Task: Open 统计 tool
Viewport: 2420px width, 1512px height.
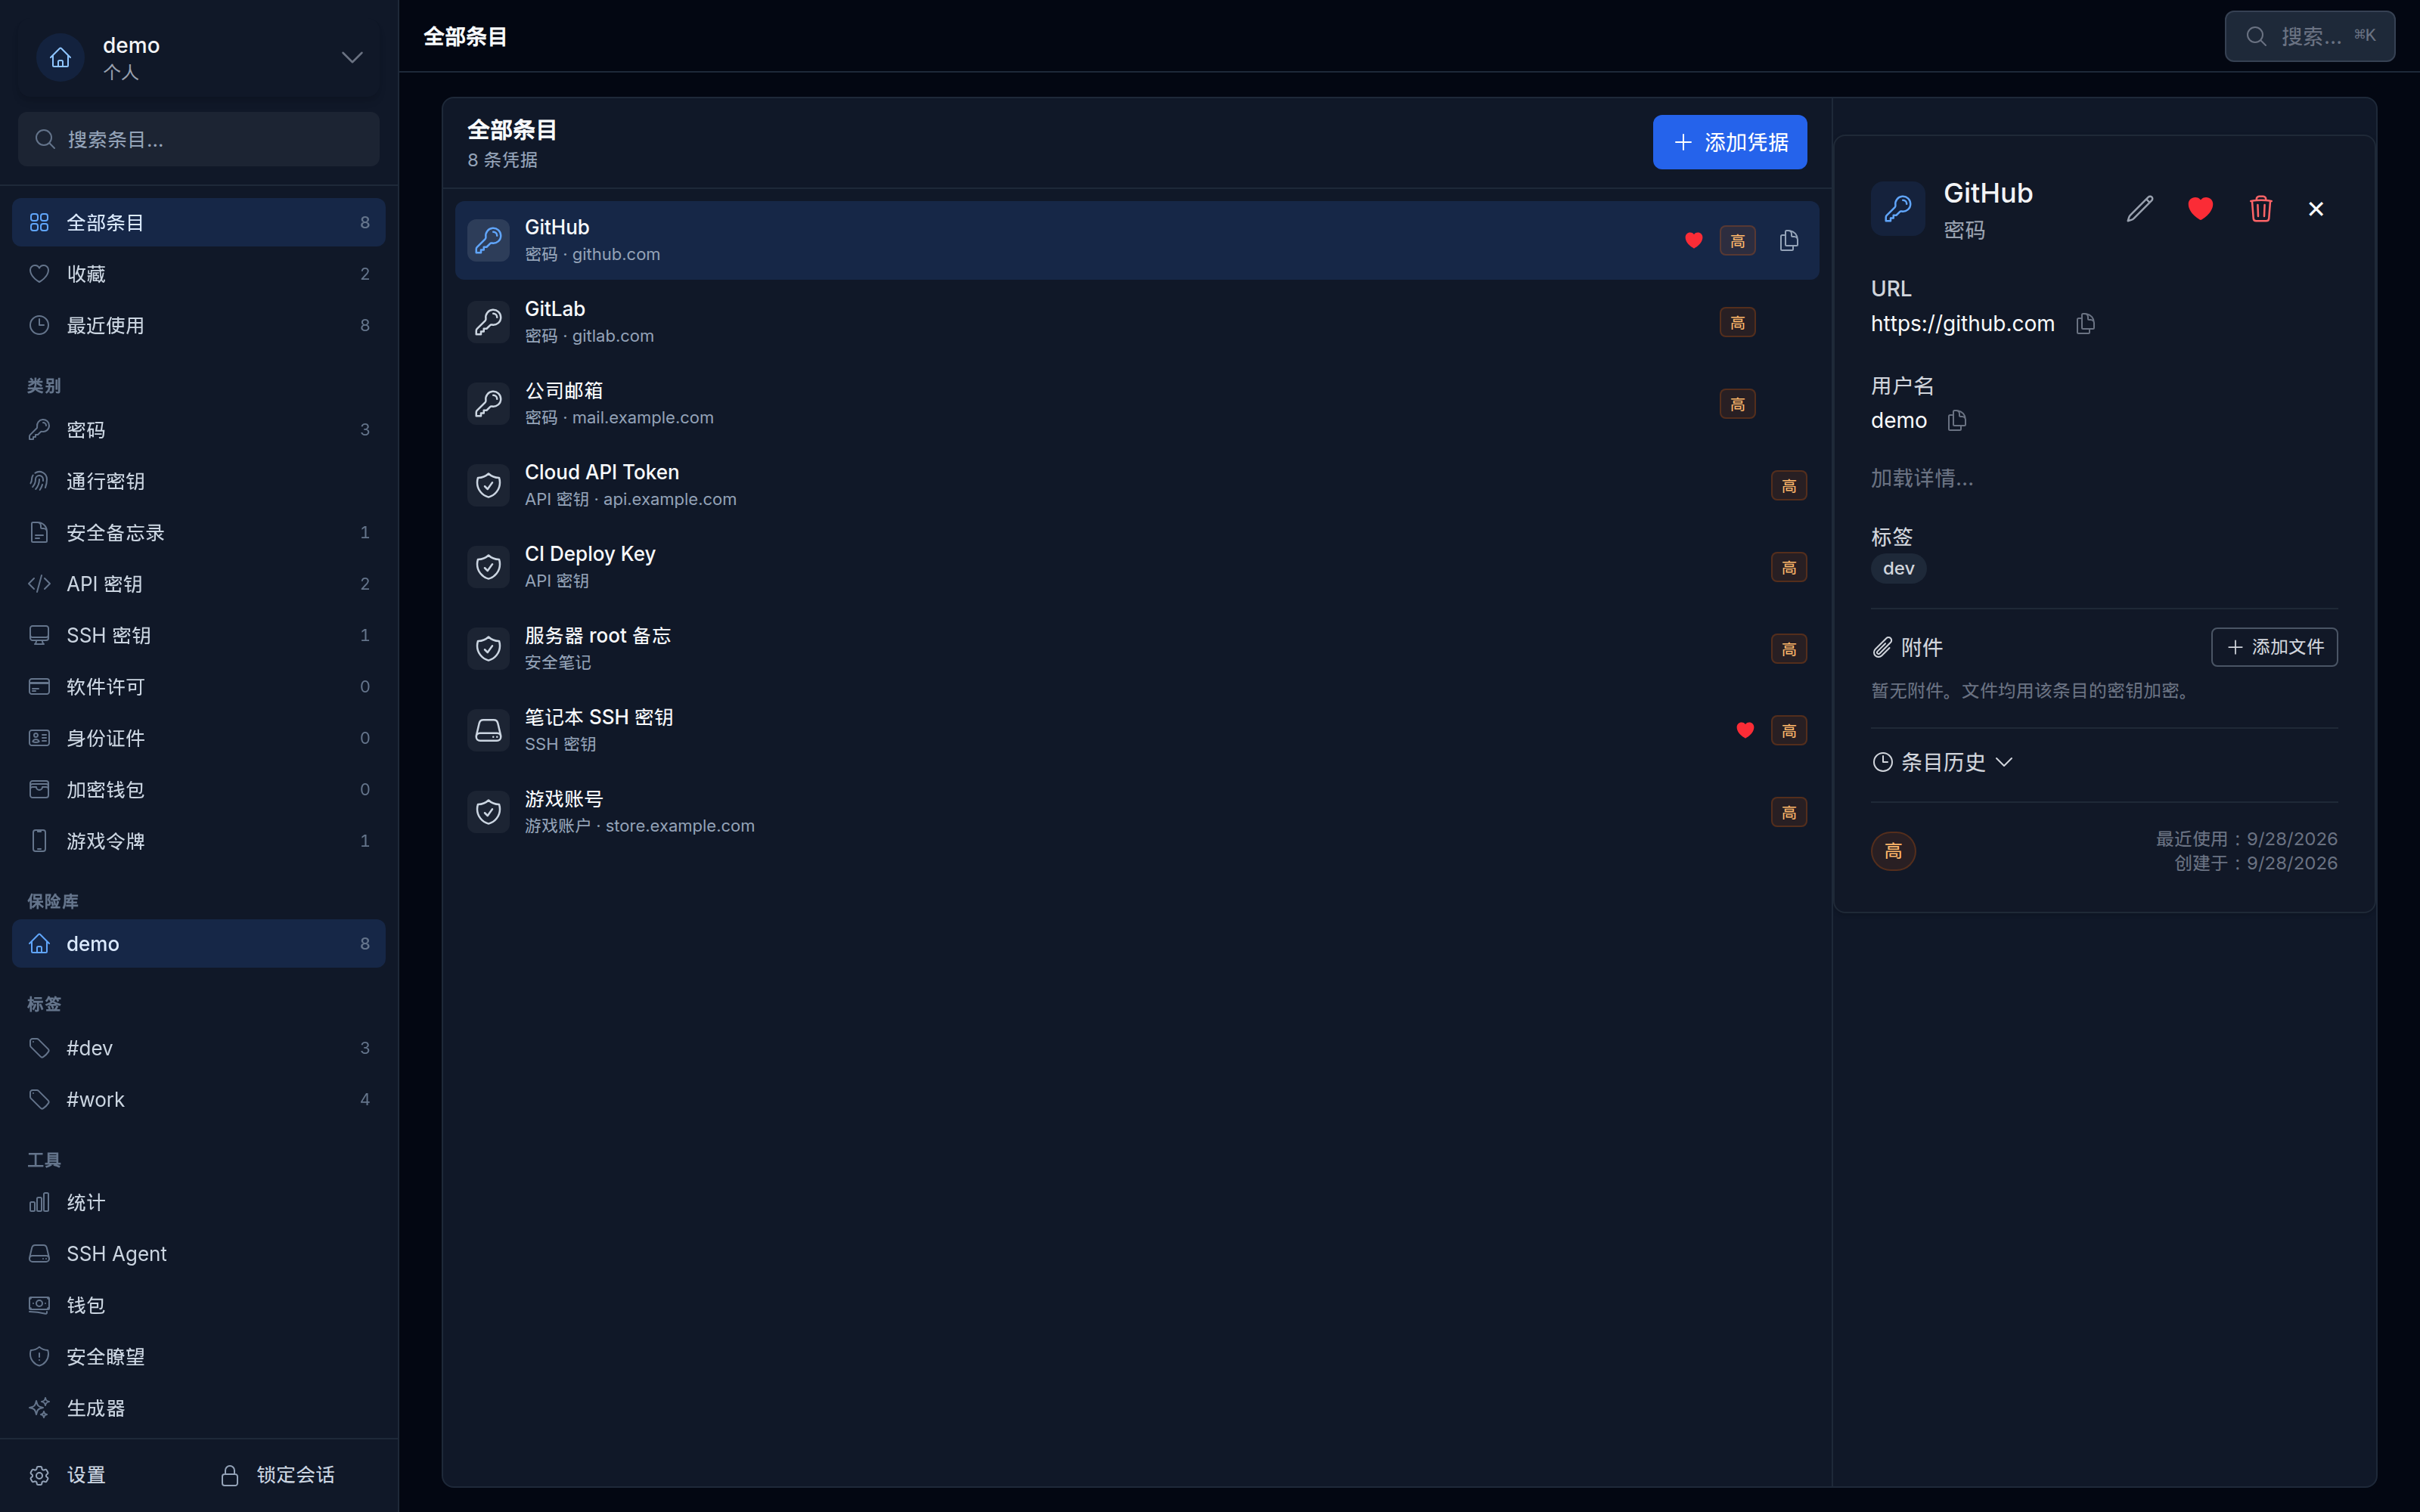Action: [x=198, y=1202]
